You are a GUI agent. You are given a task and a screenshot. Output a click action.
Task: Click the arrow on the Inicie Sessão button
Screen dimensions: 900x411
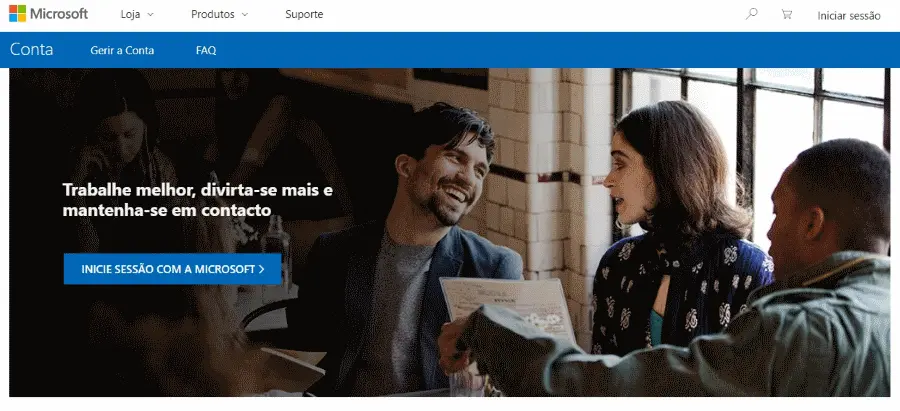[x=262, y=269]
